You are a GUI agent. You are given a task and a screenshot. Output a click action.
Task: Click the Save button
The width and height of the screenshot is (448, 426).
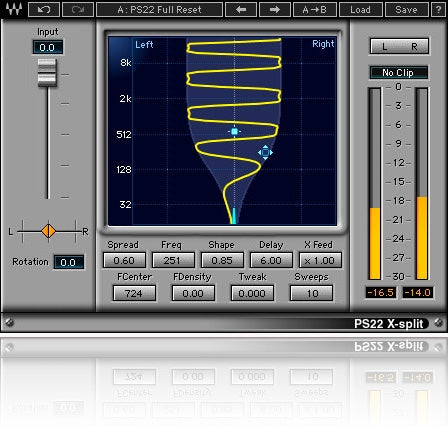pyautogui.click(x=406, y=10)
